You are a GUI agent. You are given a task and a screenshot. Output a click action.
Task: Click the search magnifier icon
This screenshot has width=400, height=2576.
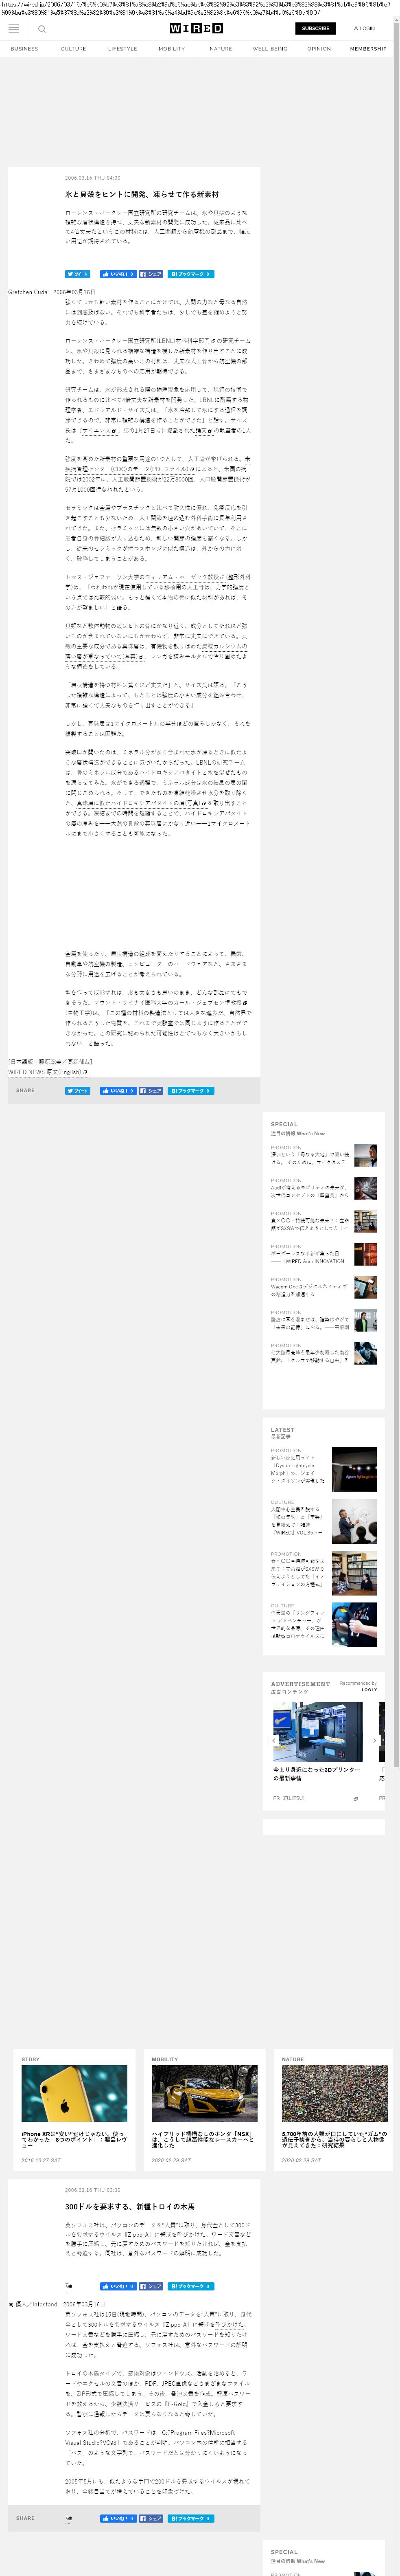tap(42, 29)
